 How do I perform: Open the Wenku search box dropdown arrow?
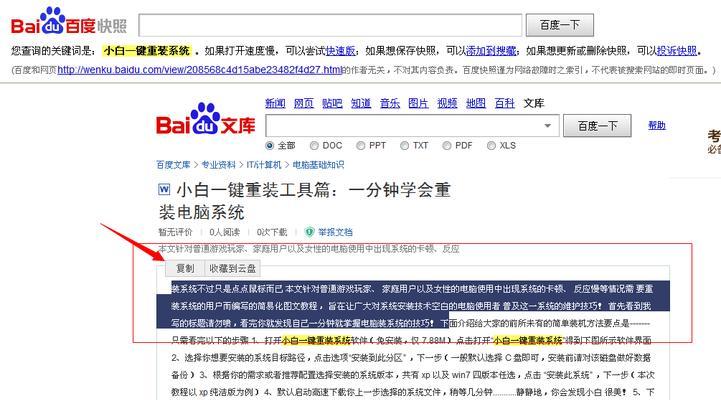547,126
